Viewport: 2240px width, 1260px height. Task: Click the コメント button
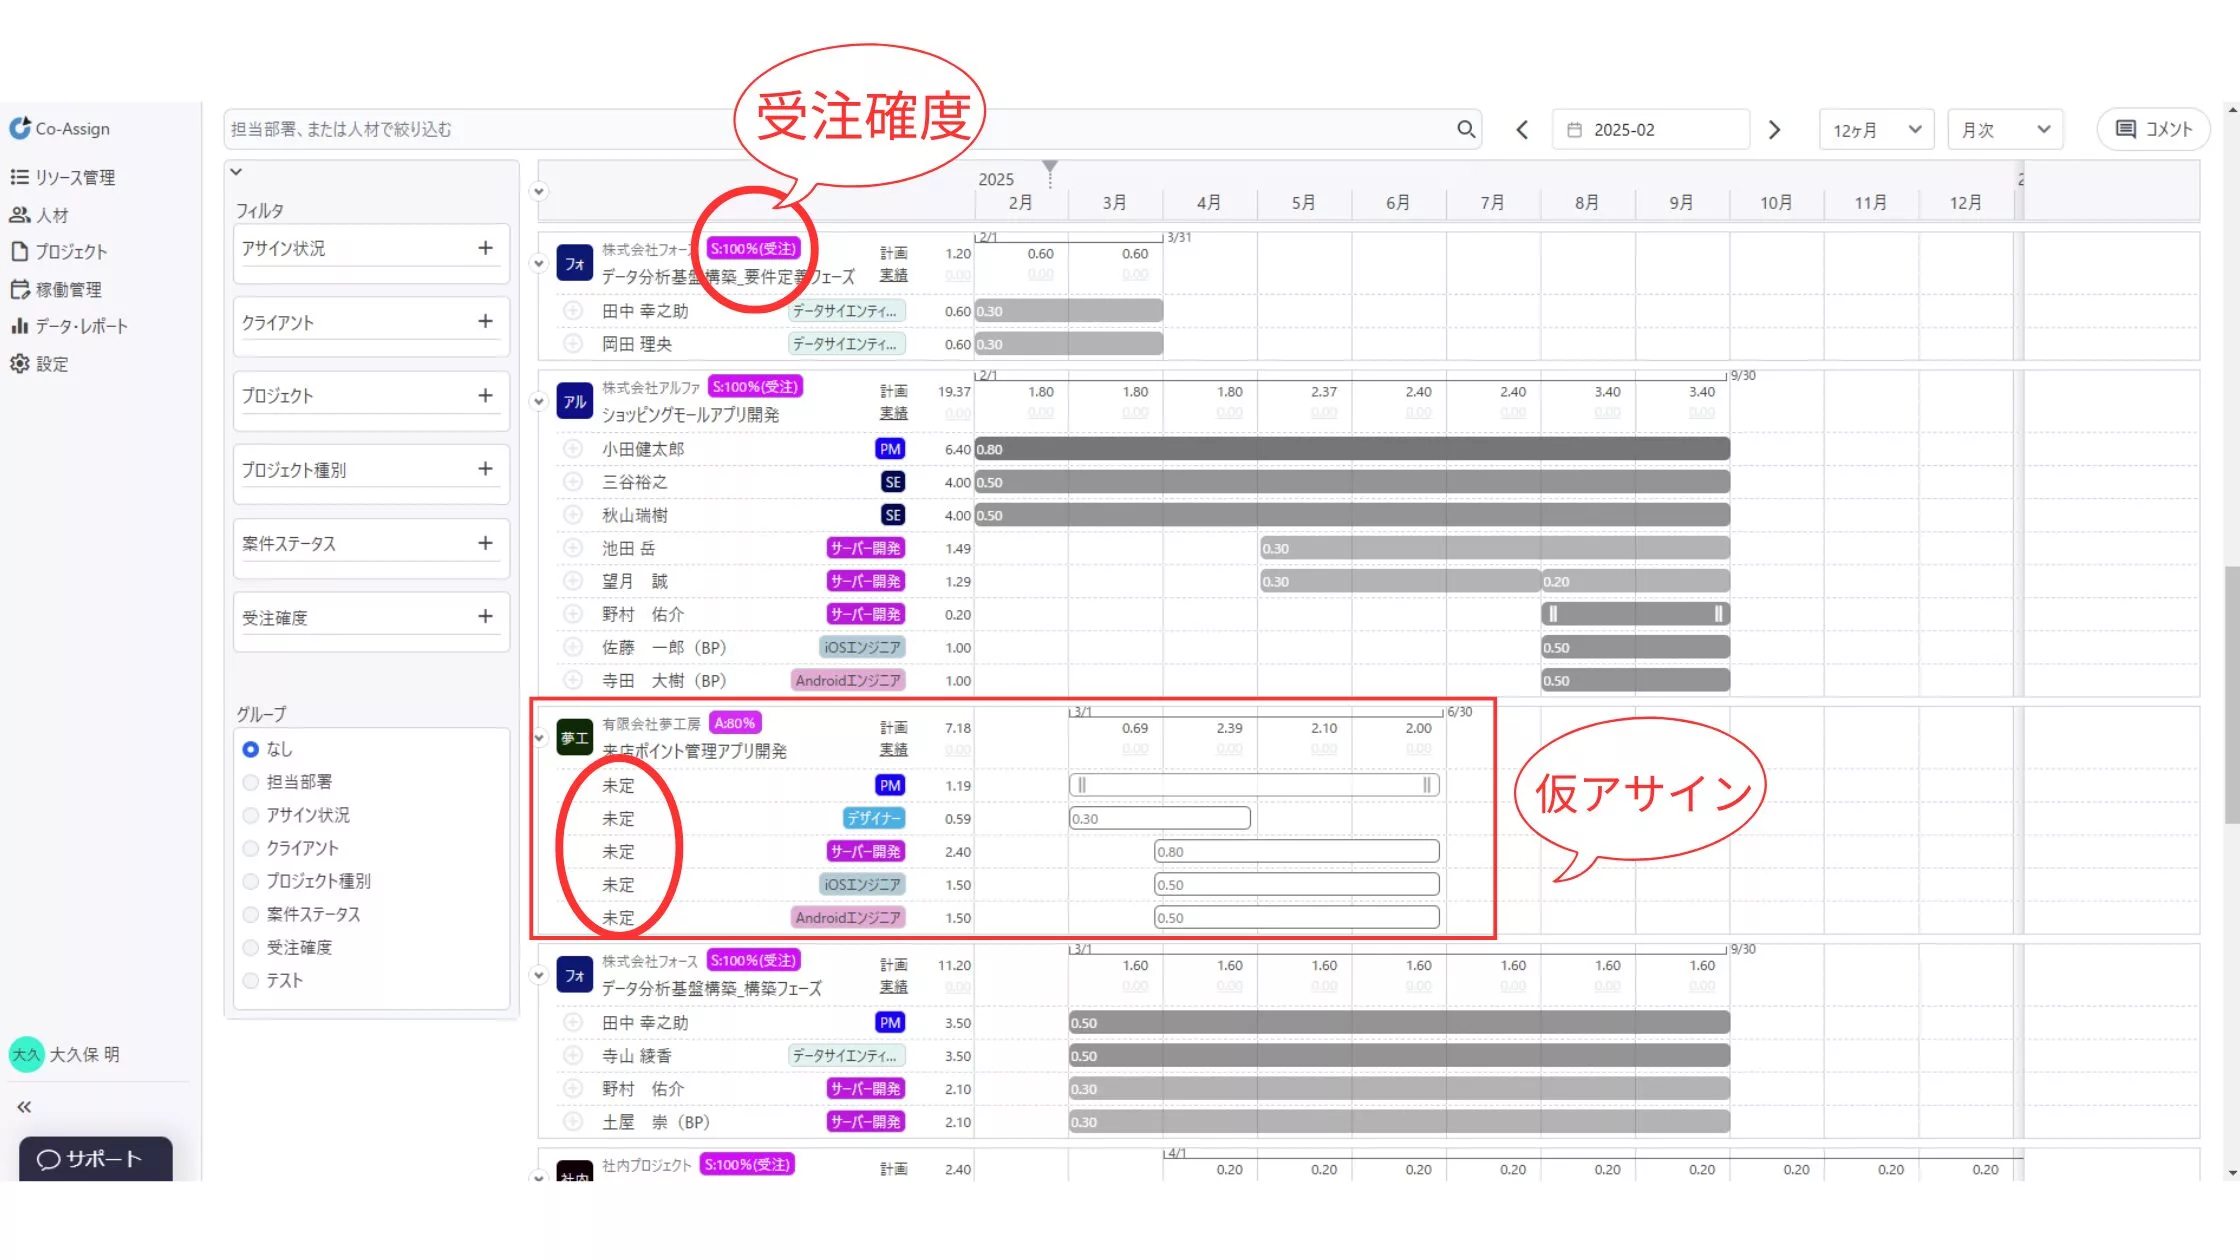pyautogui.click(x=2153, y=129)
